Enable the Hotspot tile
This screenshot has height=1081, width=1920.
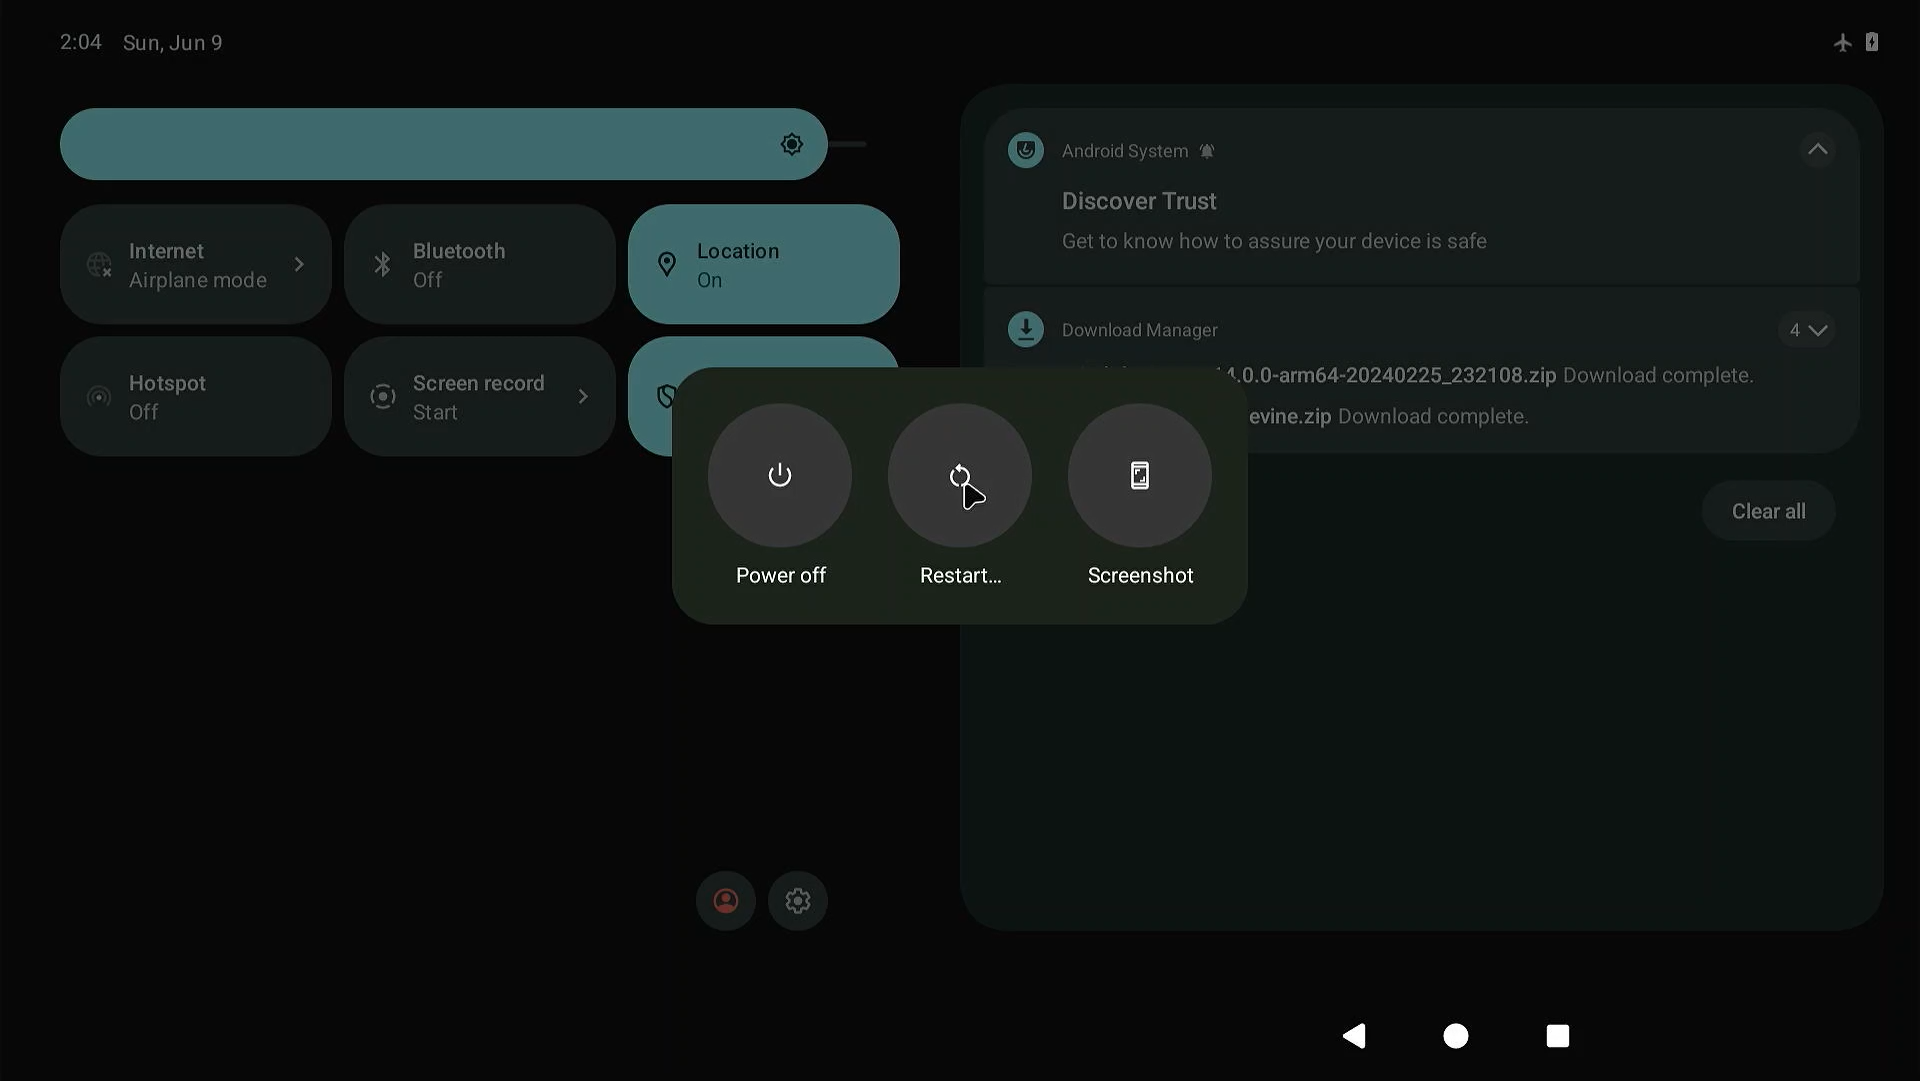click(x=195, y=397)
